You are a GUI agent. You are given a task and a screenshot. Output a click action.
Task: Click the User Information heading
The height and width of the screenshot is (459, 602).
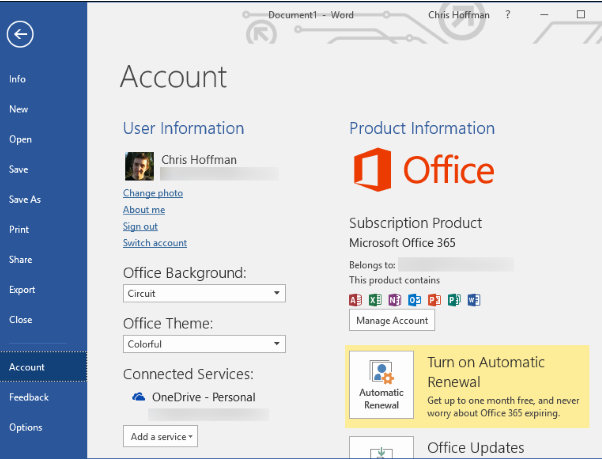pyautogui.click(x=184, y=128)
